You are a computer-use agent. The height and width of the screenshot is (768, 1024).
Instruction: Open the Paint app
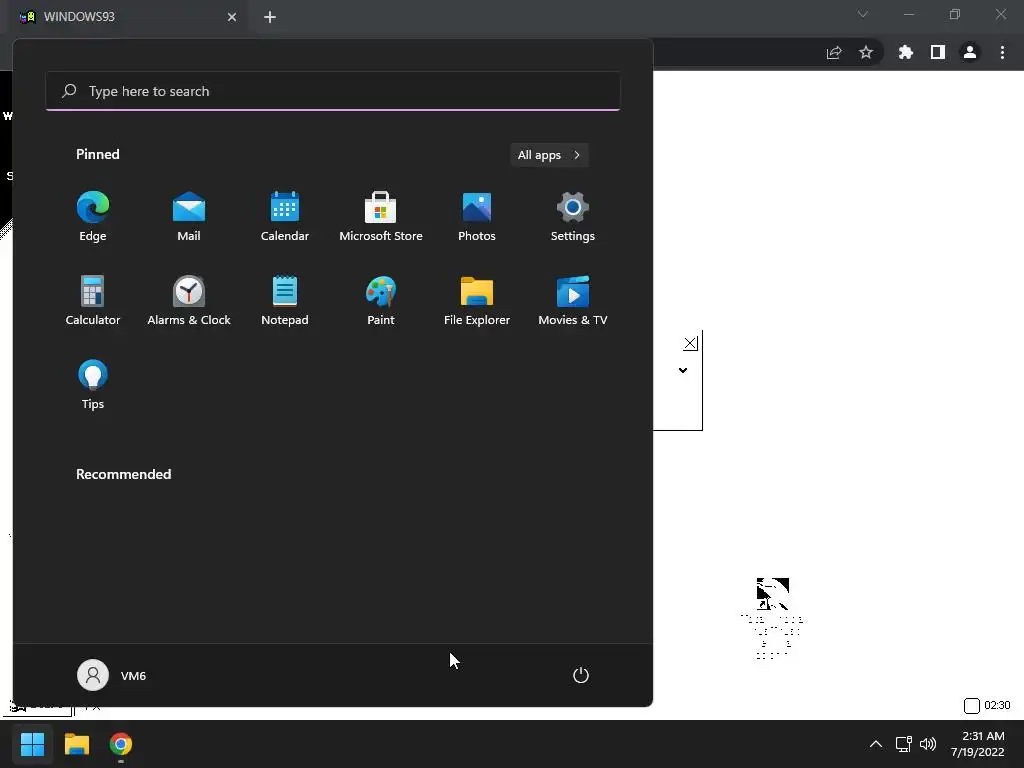(x=381, y=300)
